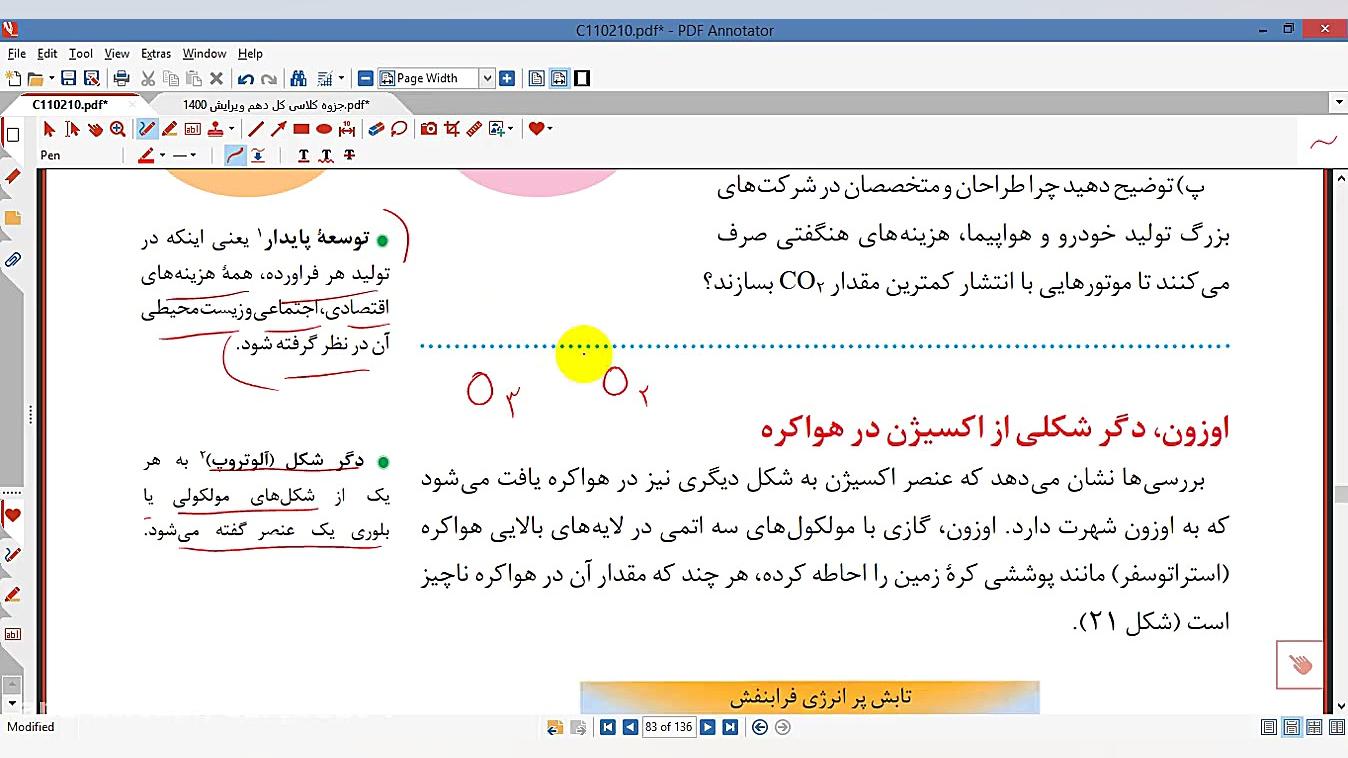Image resolution: width=1348 pixels, height=758 pixels.
Task: Select the Highlighter tool
Action: [x=168, y=129]
